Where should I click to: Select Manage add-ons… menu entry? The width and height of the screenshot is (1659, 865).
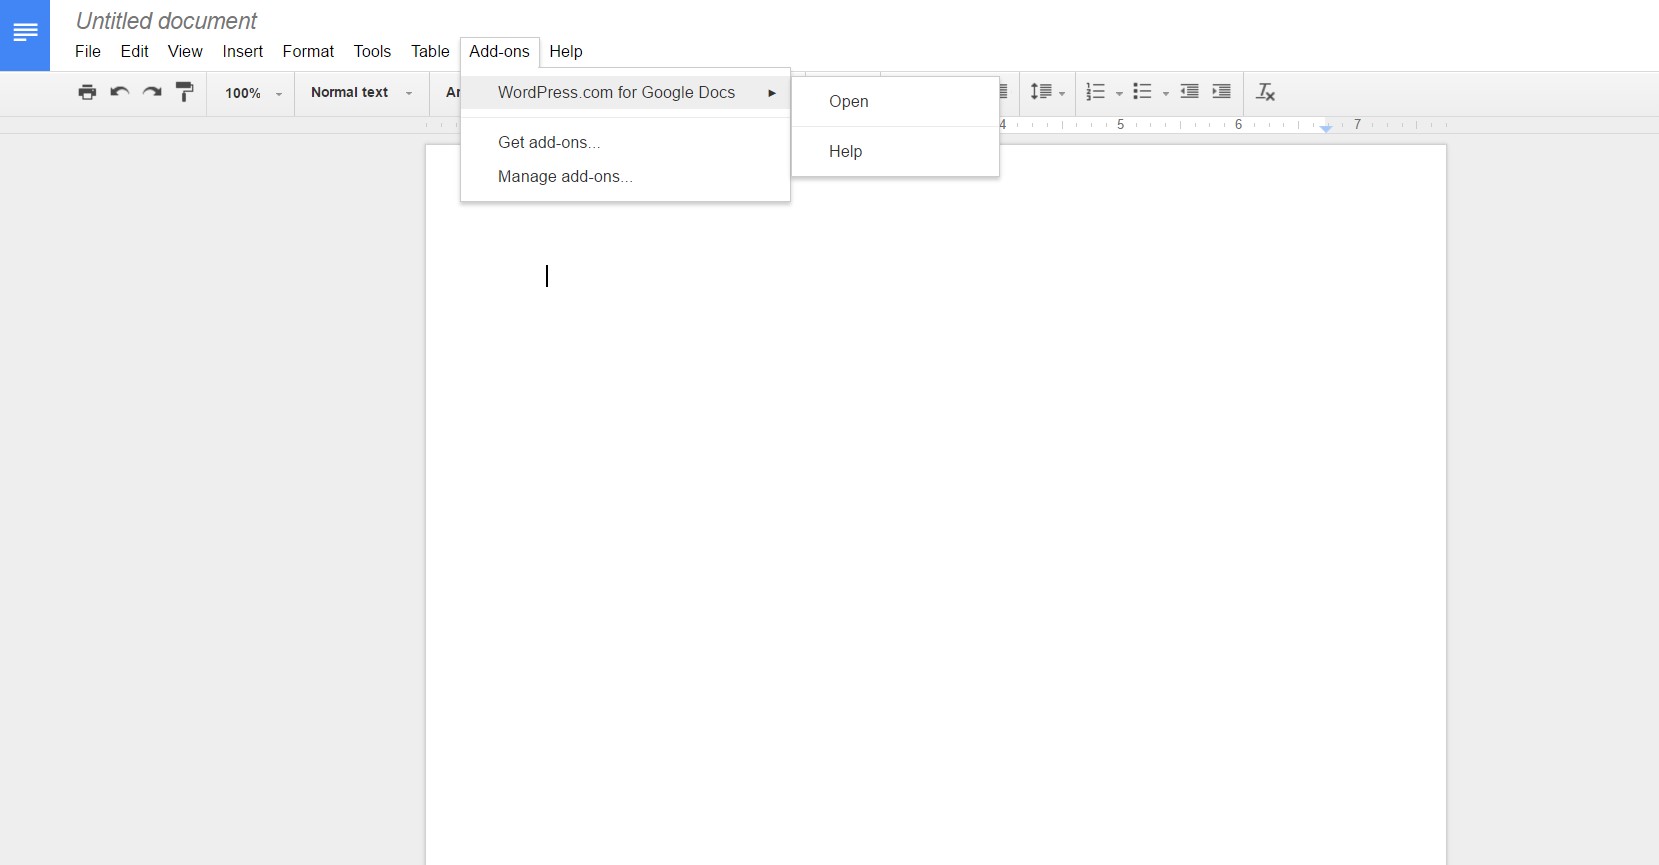[625, 177]
